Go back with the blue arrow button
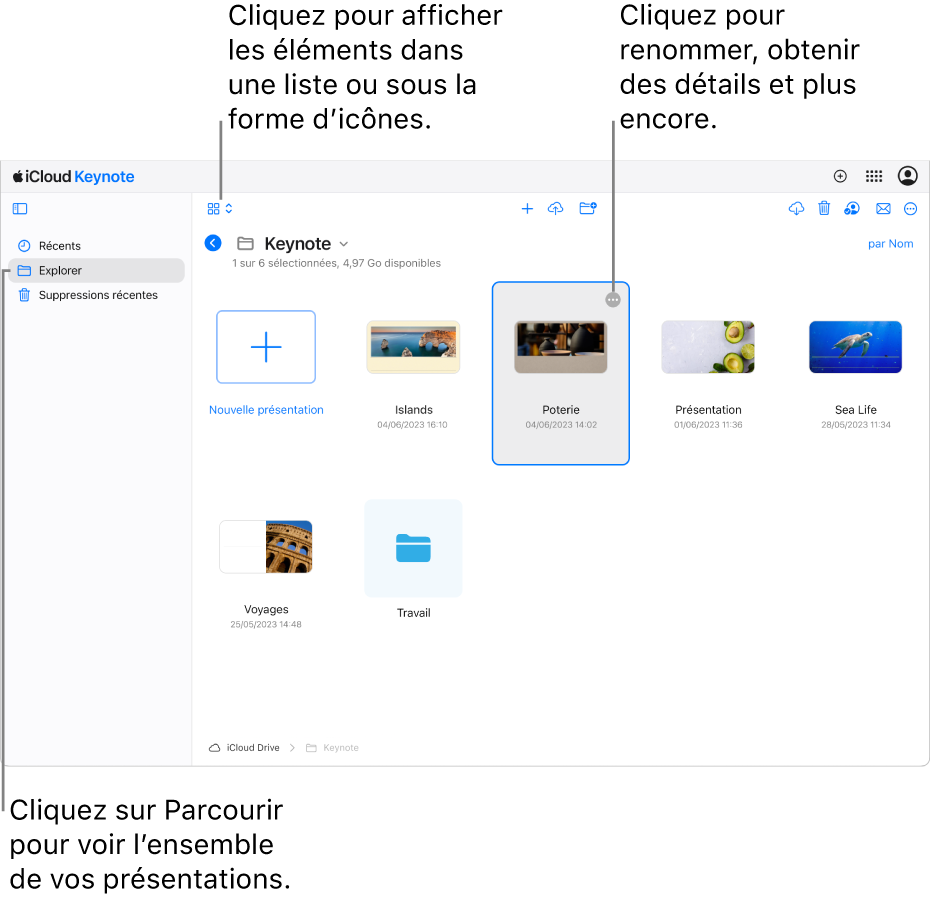This screenshot has width=931, height=904. (213, 243)
